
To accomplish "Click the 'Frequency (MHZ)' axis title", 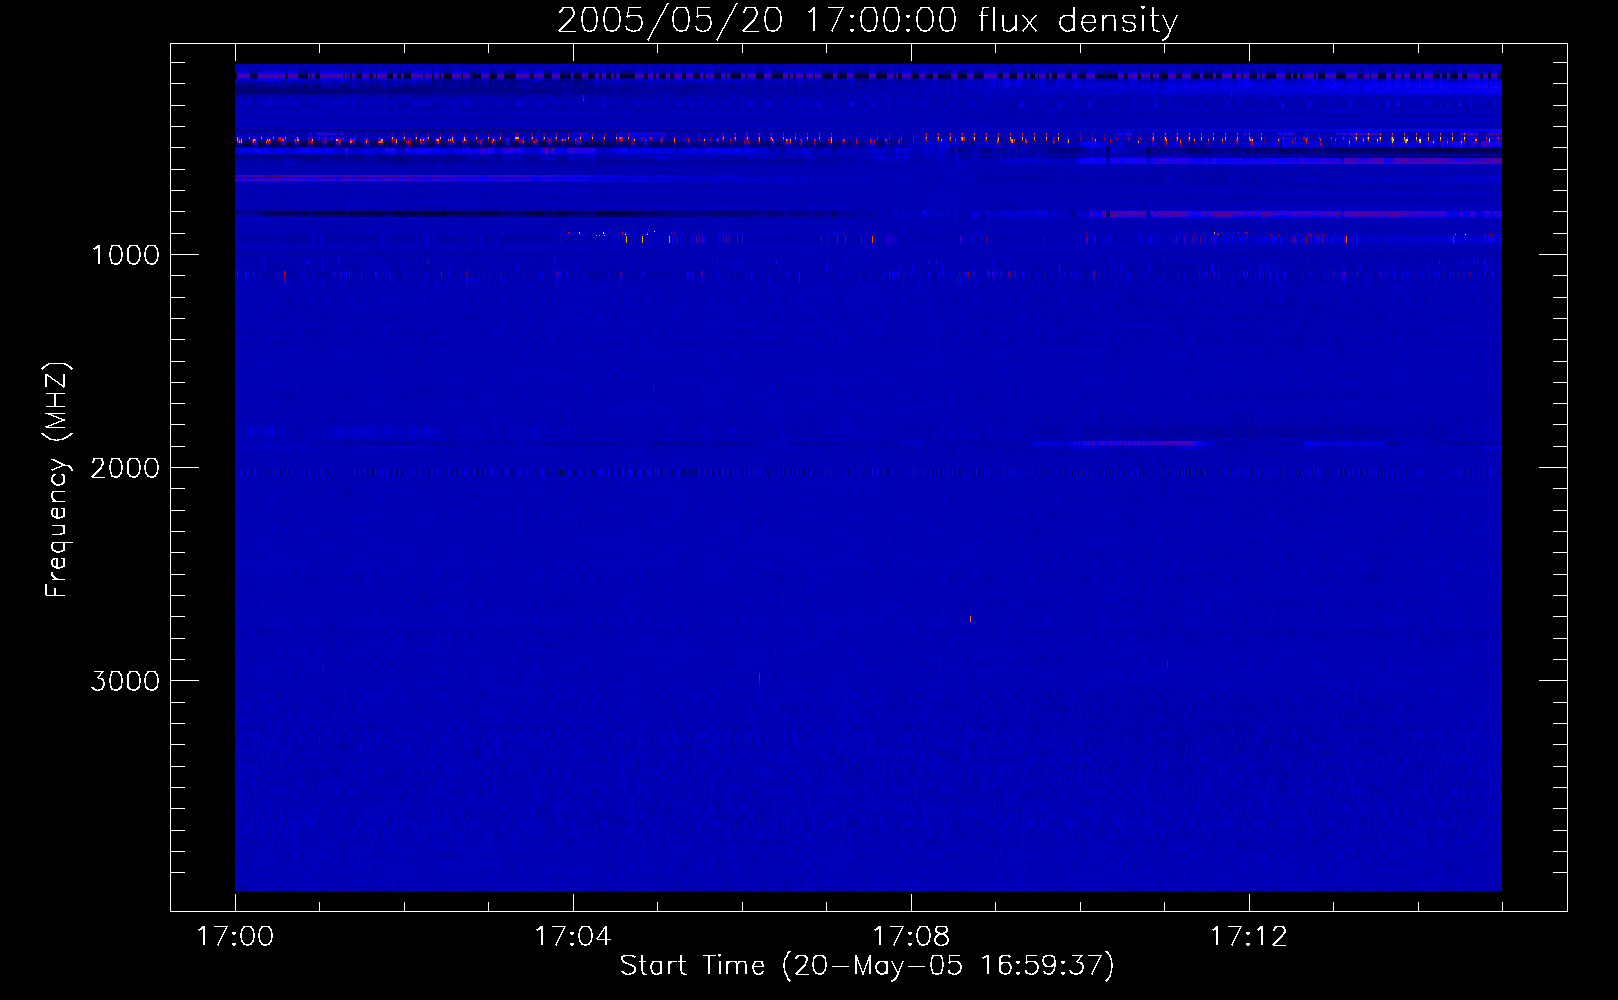I will pos(57,480).
